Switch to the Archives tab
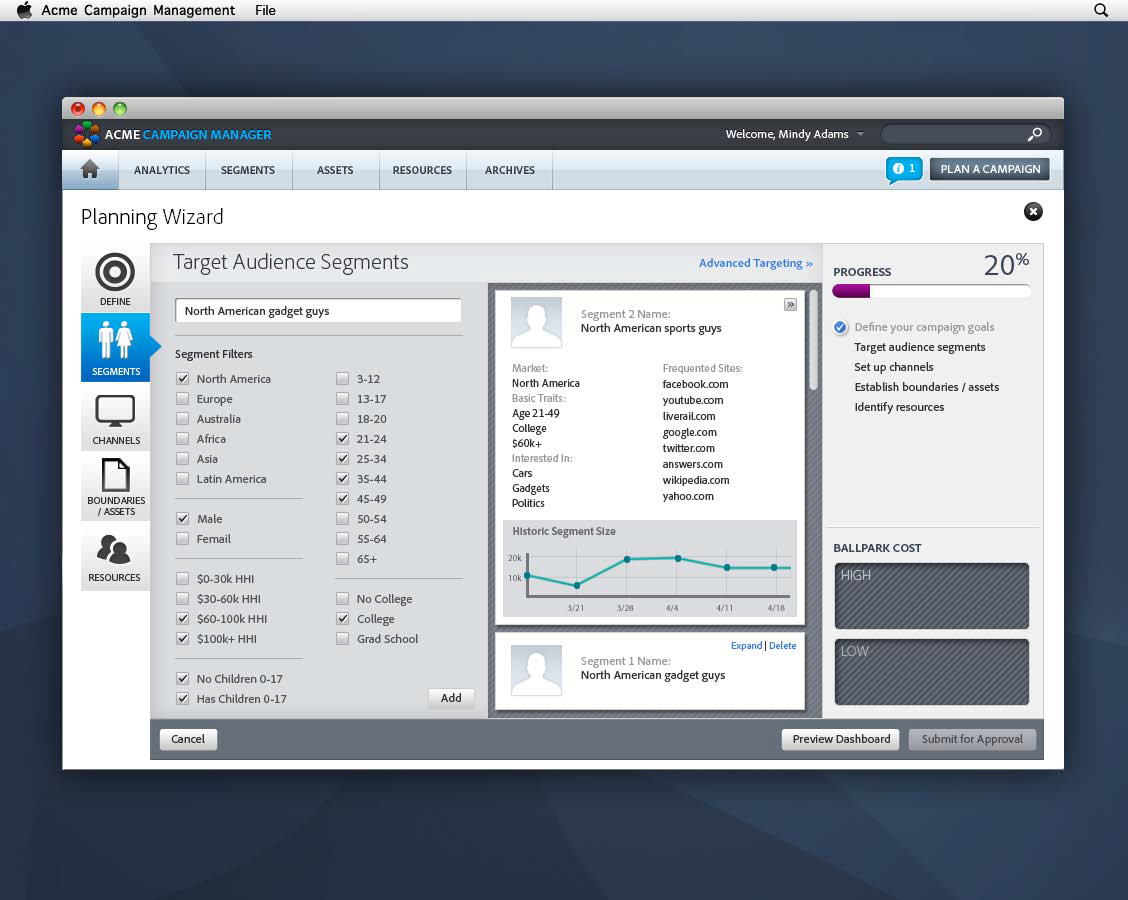 click(x=509, y=170)
